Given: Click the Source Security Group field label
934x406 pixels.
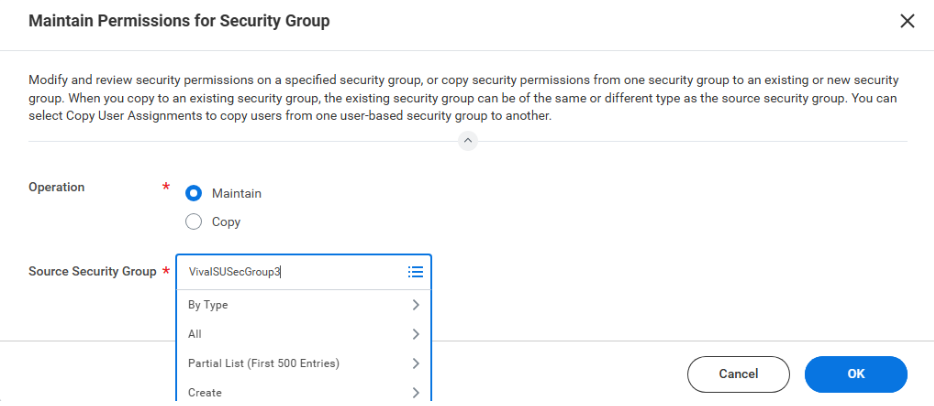Looking at the screenshot, I should (92, 271).
